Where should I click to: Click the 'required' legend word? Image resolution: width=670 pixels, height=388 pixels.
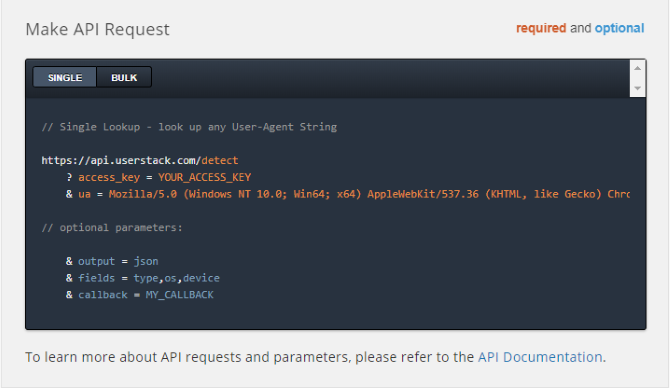(541, 28)
